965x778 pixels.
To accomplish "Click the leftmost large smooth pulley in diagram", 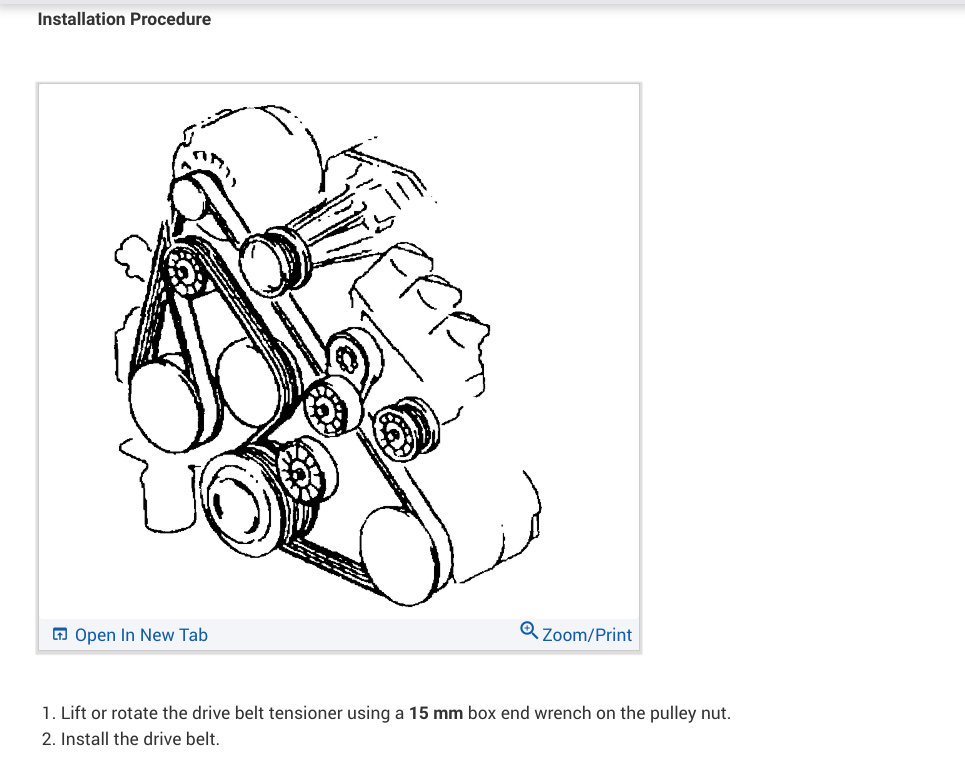I will (x=167, y=404).
